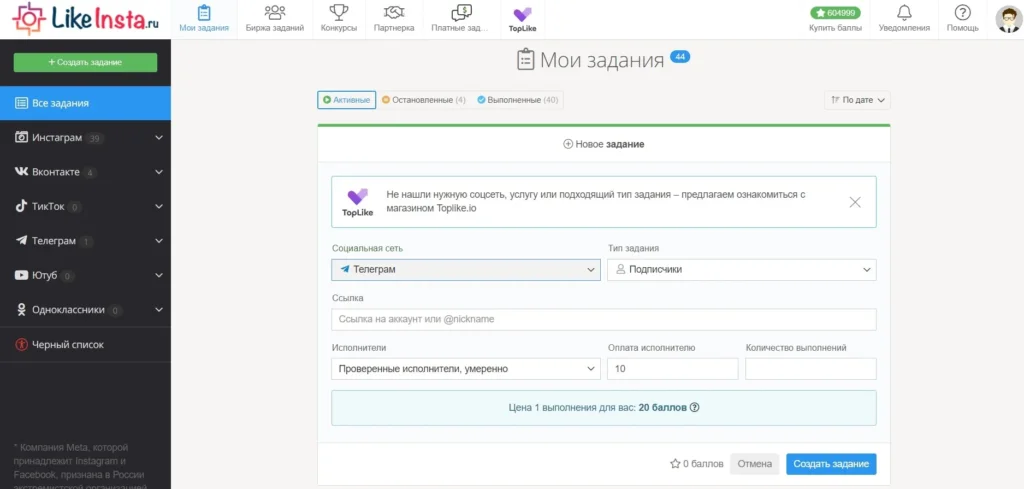Open the Исполнители dropdown
Viewport: 1024px width, 489px height.
tap(466, 369)
